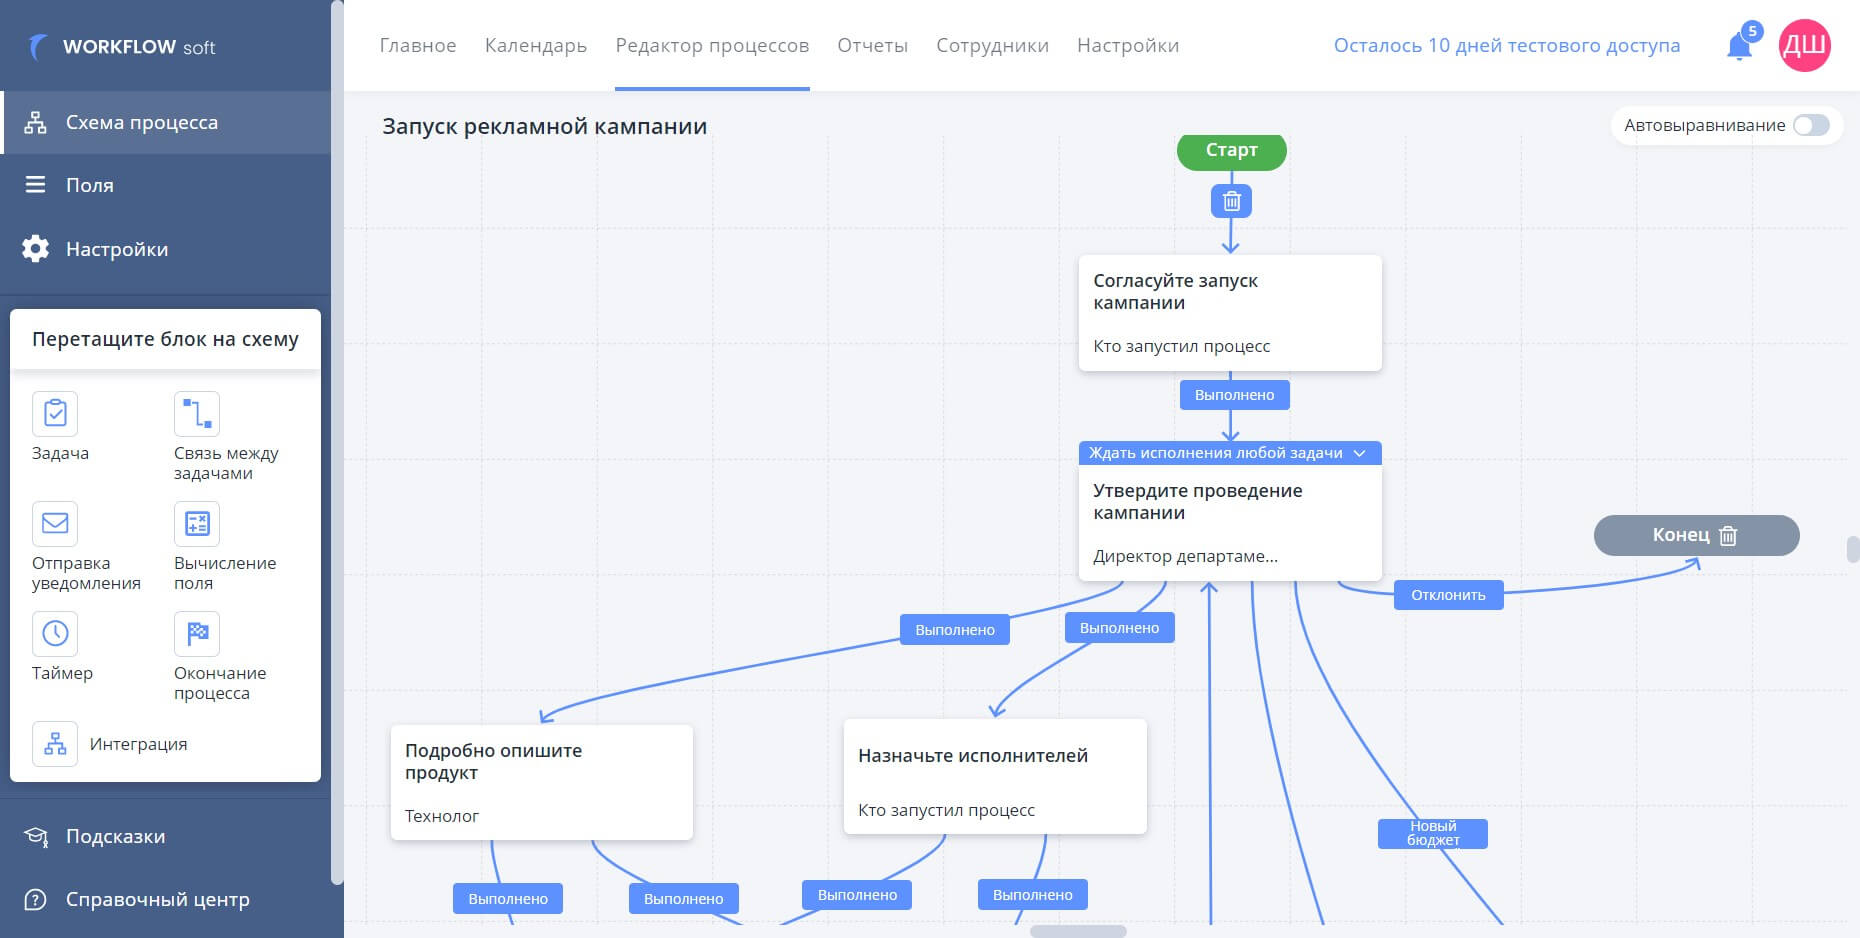Click the Отклонить transition label
This screenshot has height=938, width=1860.
pyautogui.click(x=1448, y=595)
